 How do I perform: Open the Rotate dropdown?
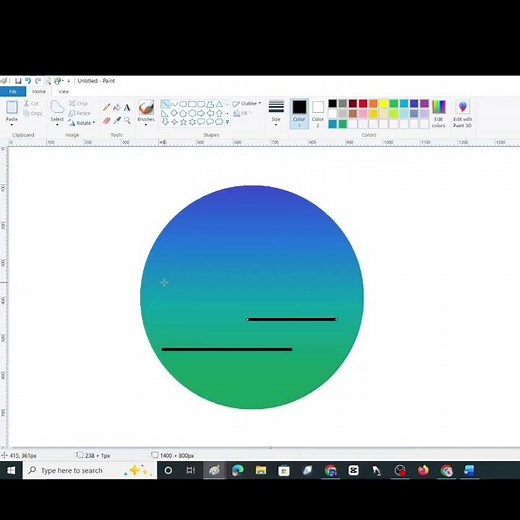[82, 123]
